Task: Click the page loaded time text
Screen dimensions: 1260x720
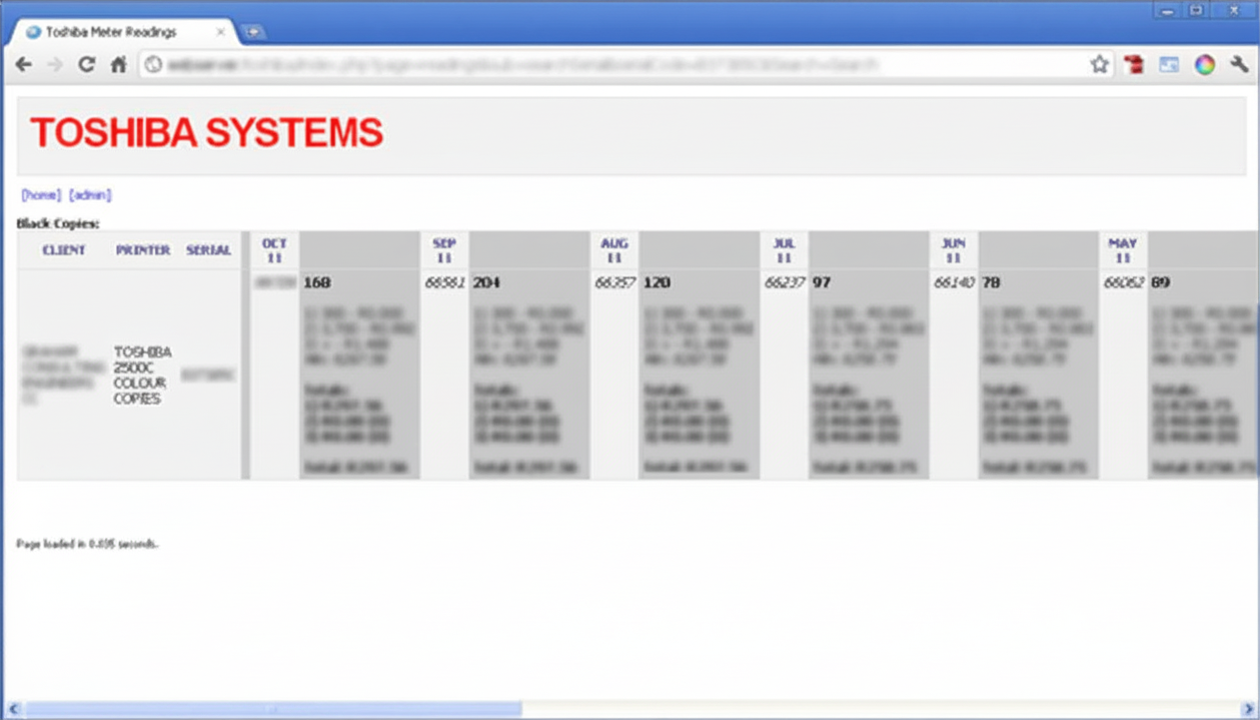Action: tap(88, 544)
